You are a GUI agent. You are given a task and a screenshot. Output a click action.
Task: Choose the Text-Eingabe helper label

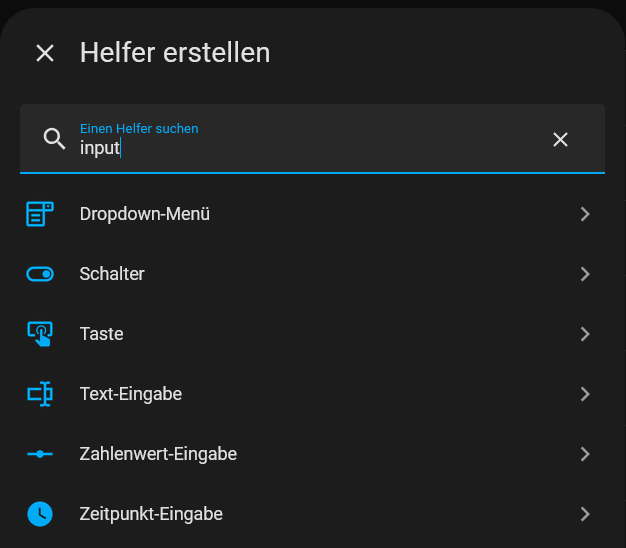pos(131,394)
